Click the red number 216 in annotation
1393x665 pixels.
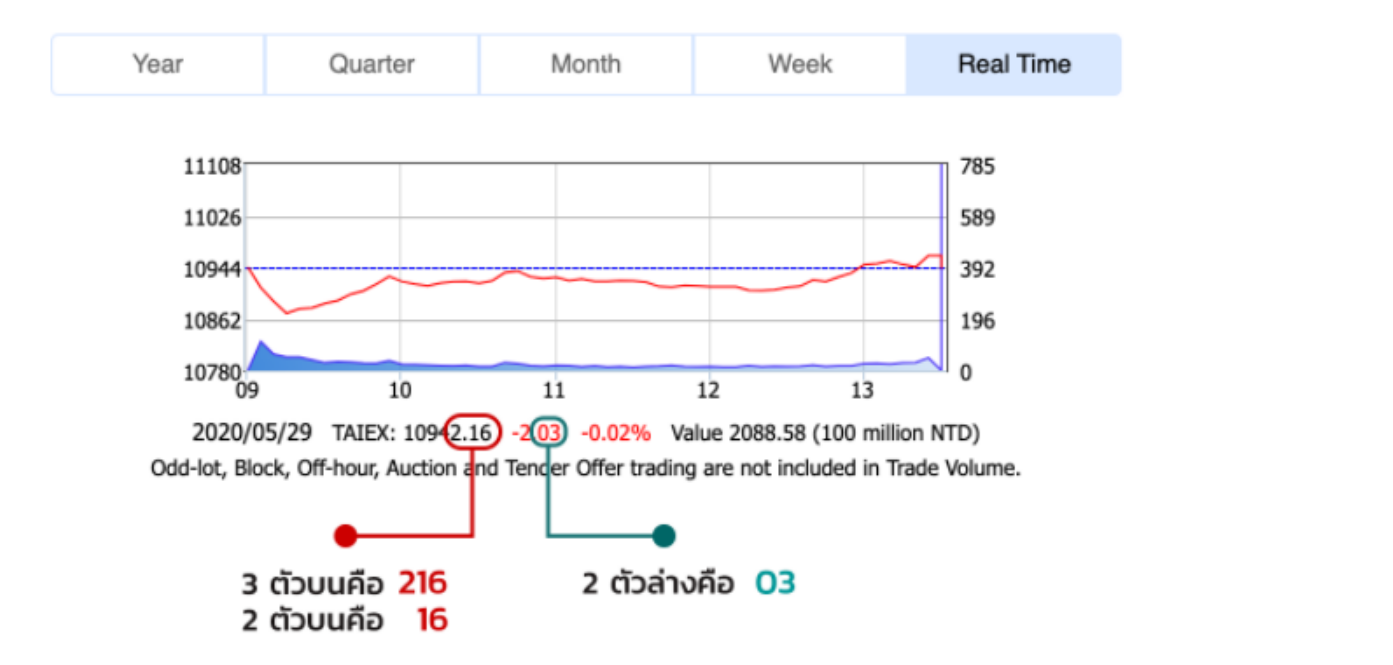(422, 583)
